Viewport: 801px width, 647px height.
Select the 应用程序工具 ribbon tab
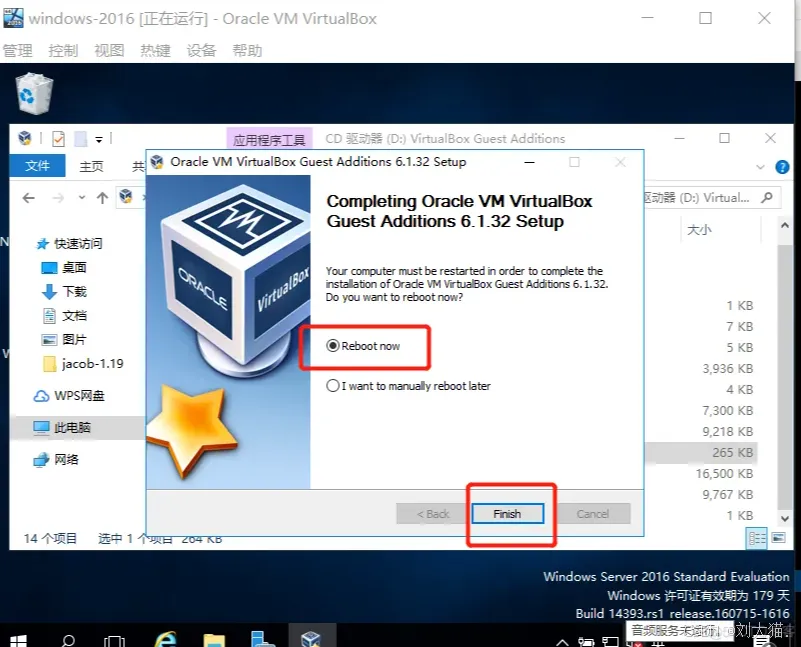click(269, 139)
